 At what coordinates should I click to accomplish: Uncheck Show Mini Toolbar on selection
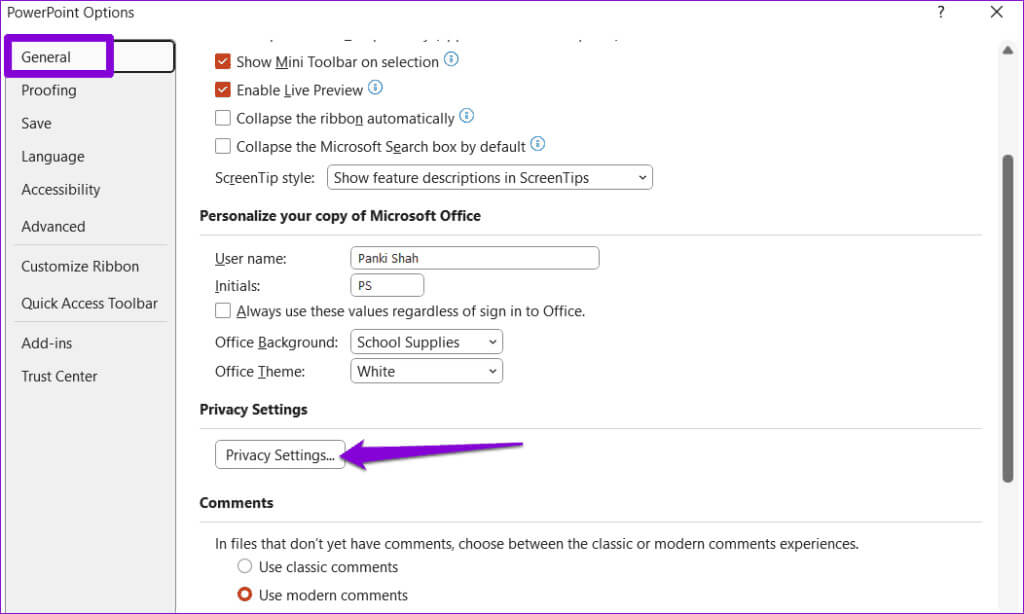223,62
